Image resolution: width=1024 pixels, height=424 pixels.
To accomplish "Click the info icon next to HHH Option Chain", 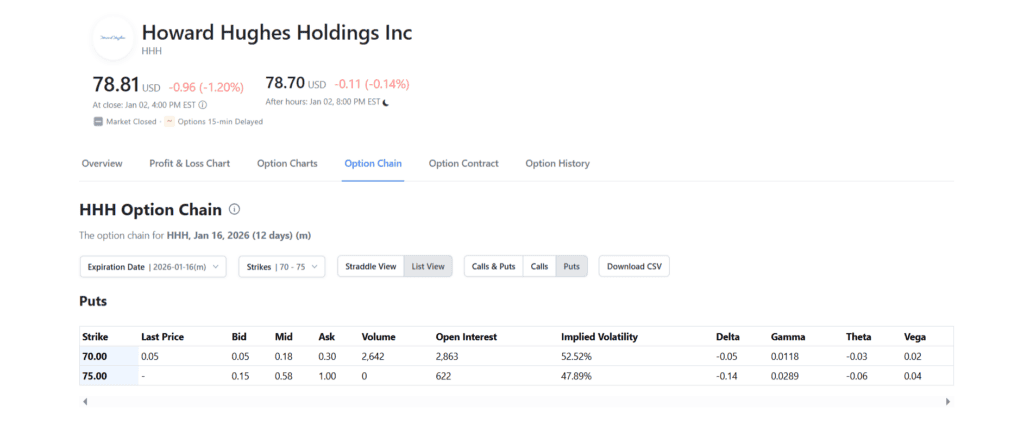I will click(234, 210).
